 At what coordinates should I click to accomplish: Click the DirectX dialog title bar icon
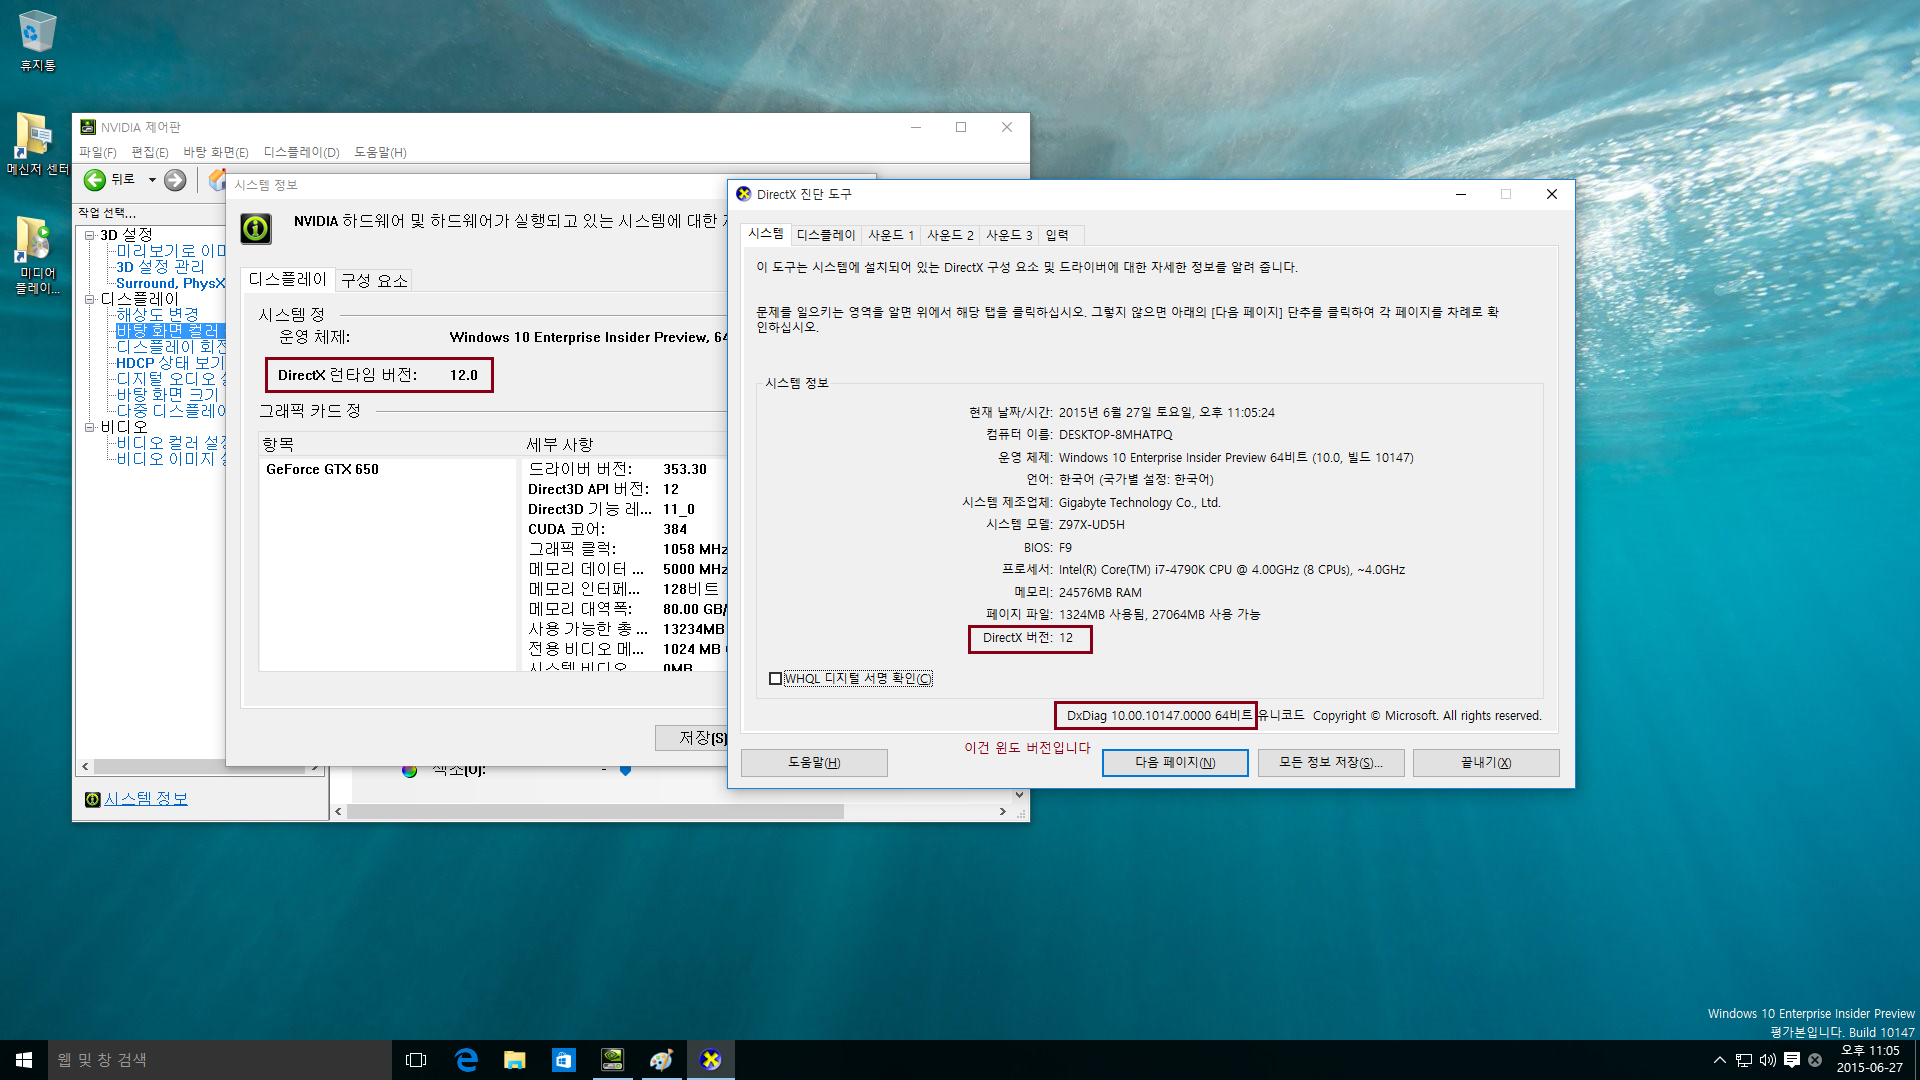(743, 194)
